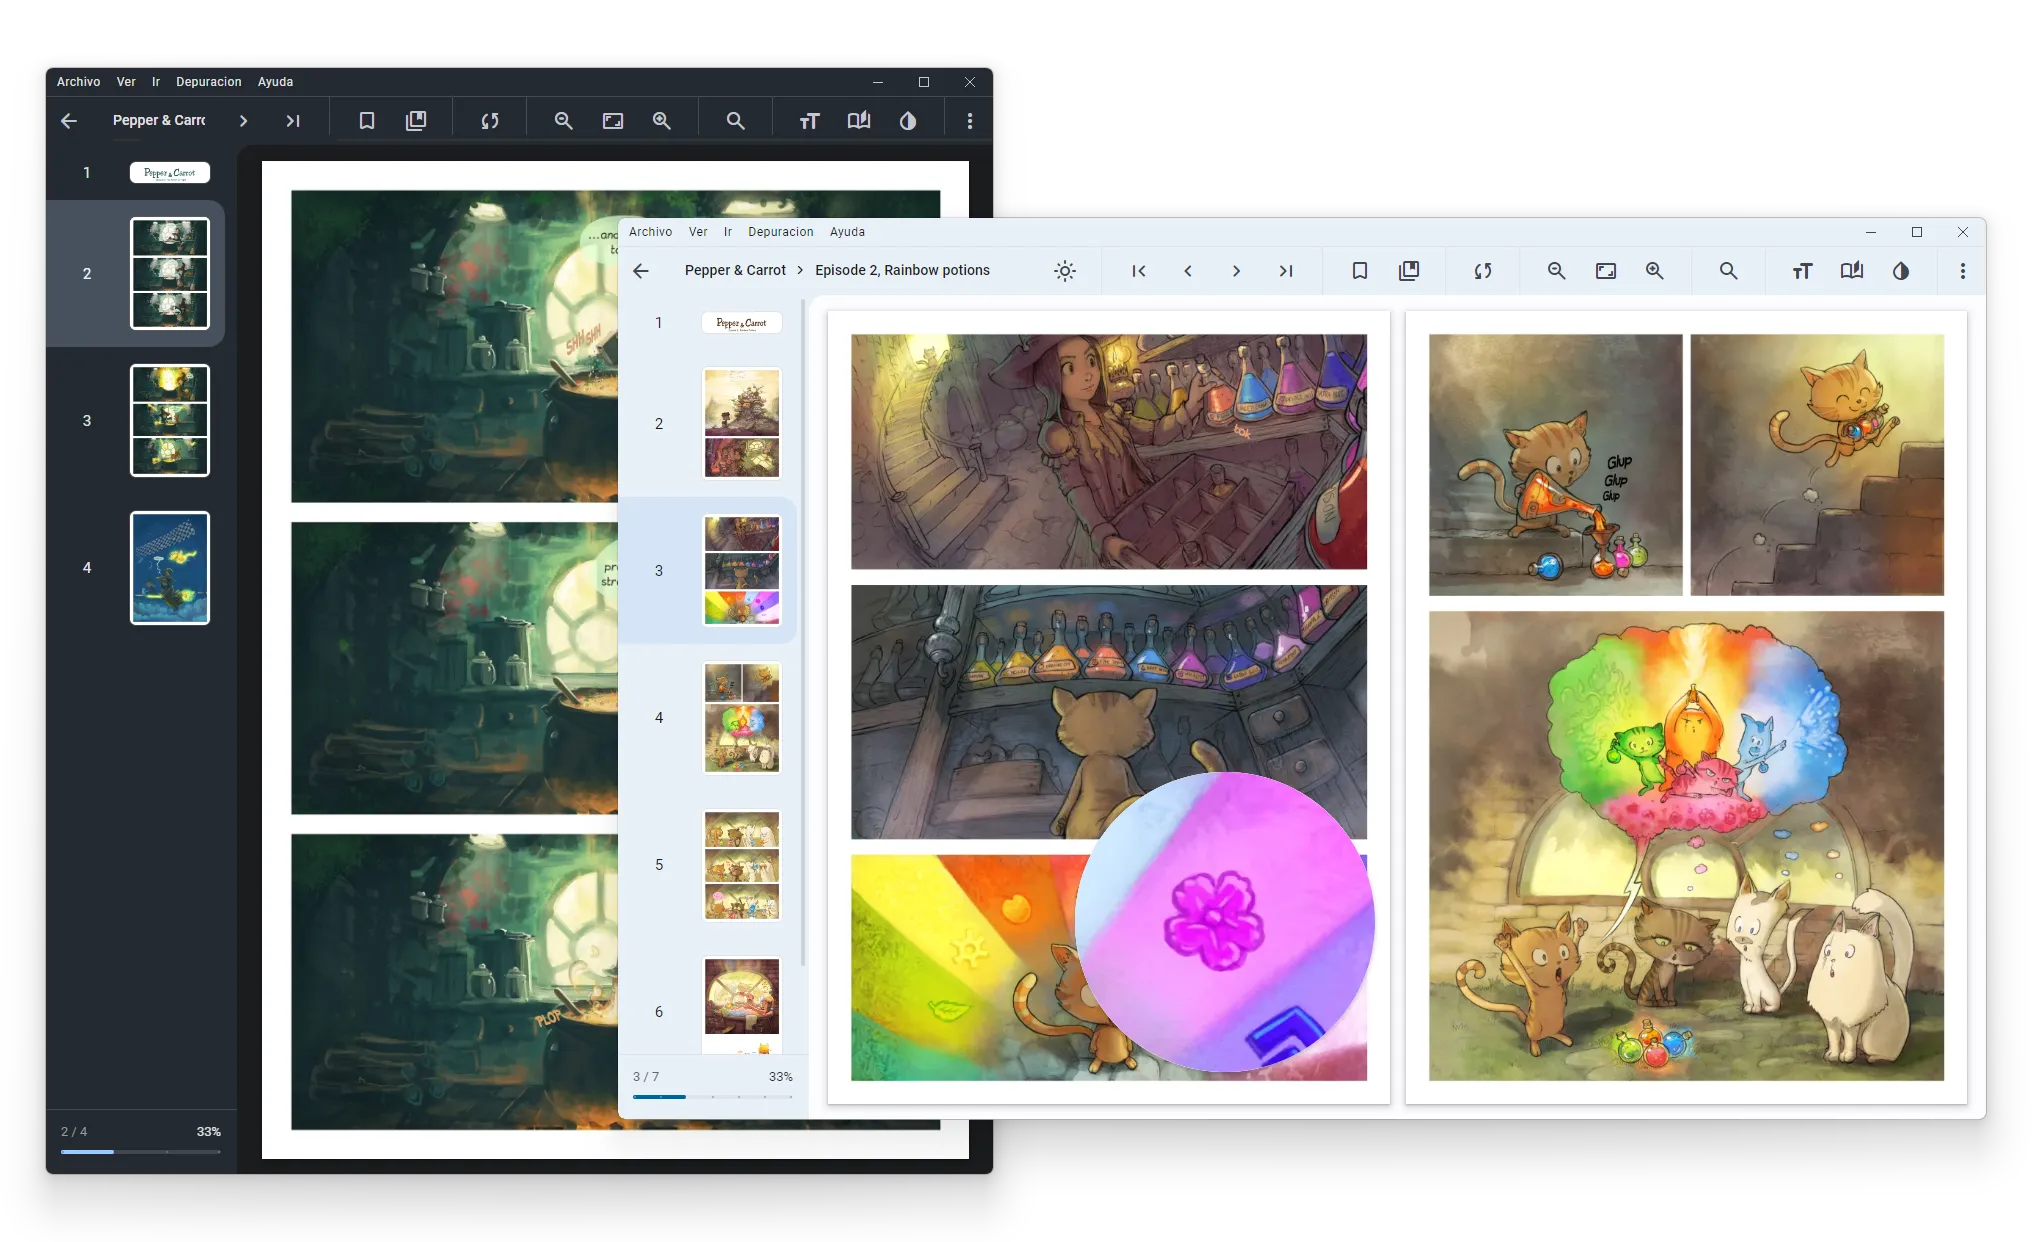Open the bookmarks list in the Rainbow potions window
Image resolution: width=2032 pixels, height=1242 pixels.
tap(1409, 270)
